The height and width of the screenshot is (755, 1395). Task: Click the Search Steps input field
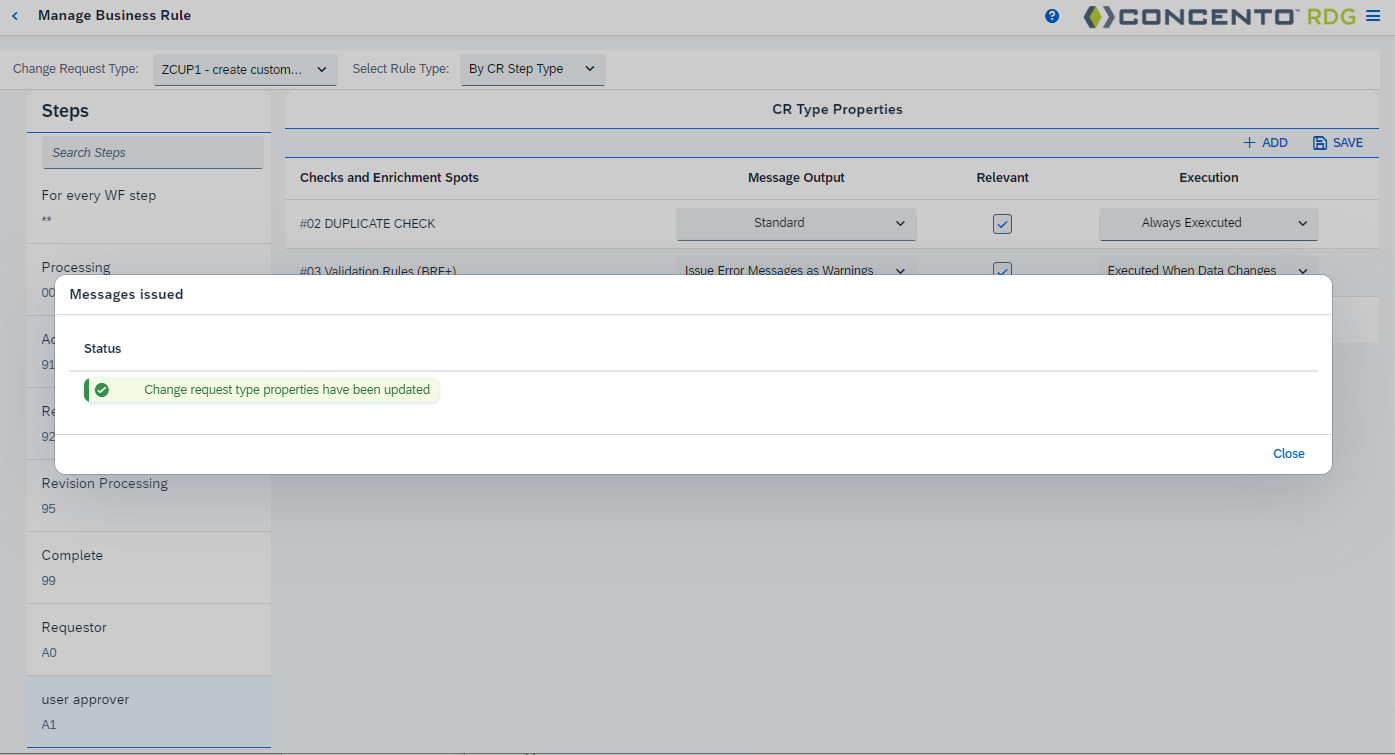152,152
